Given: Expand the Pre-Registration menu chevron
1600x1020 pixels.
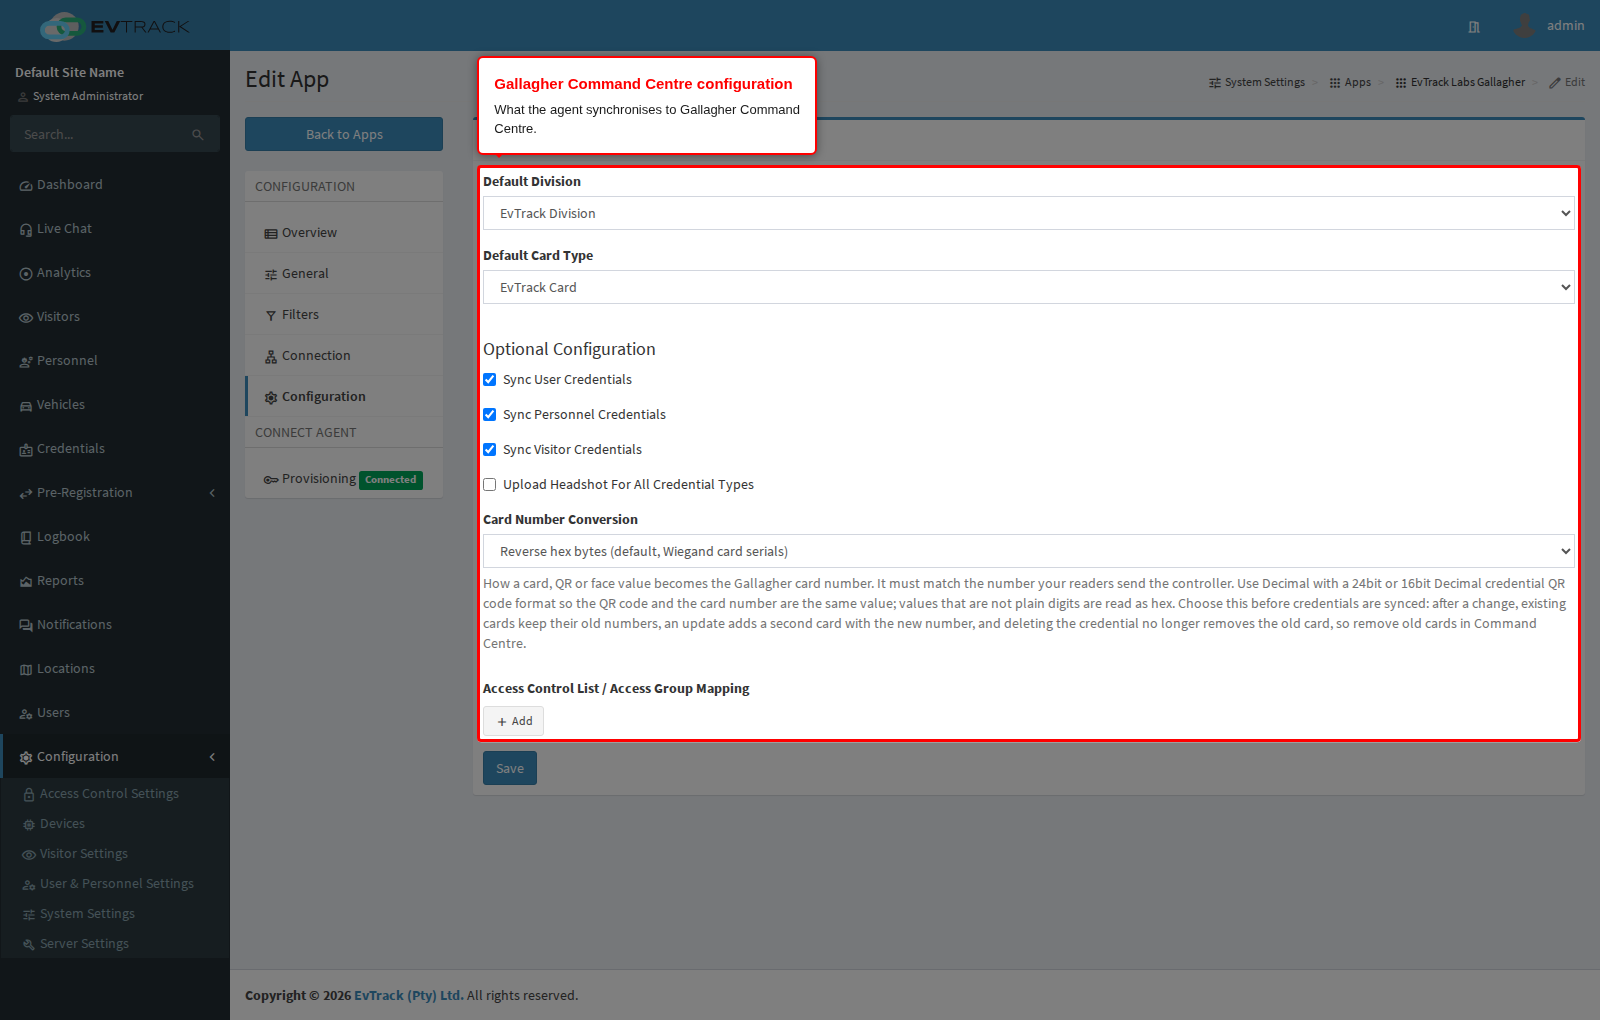Looking at the screenshot, I should (x=212, y=493).
